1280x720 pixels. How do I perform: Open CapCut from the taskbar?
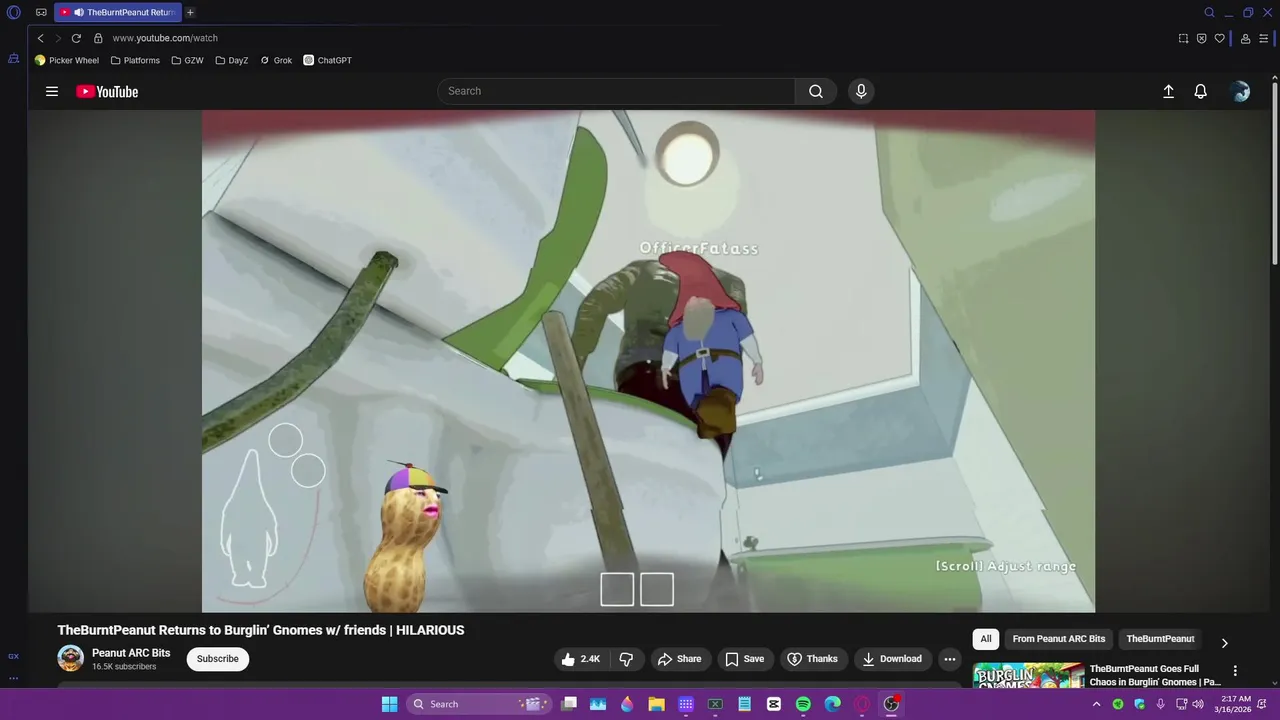click(774, 704)
